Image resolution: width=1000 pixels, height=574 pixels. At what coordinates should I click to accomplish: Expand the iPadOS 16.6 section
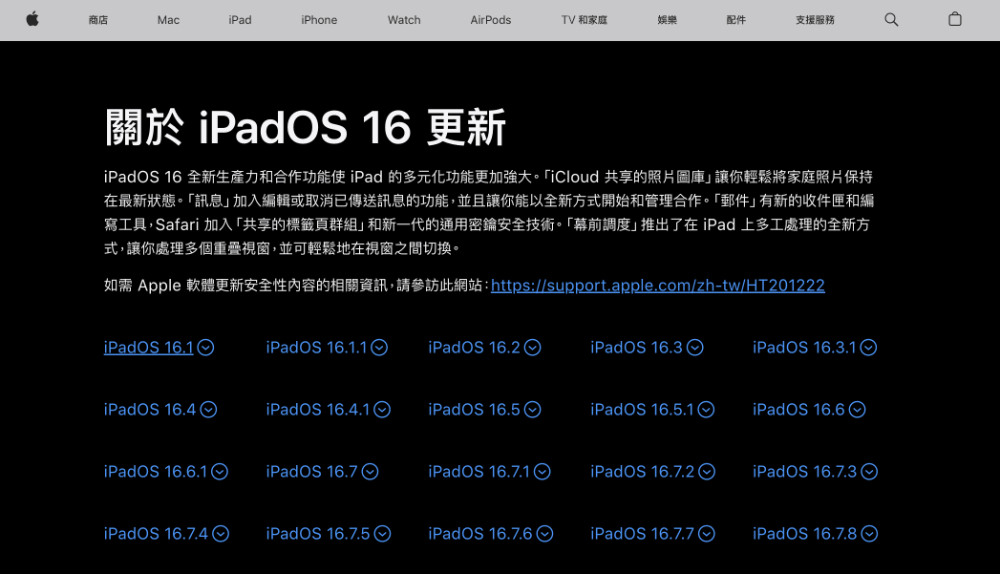(809, 409)
